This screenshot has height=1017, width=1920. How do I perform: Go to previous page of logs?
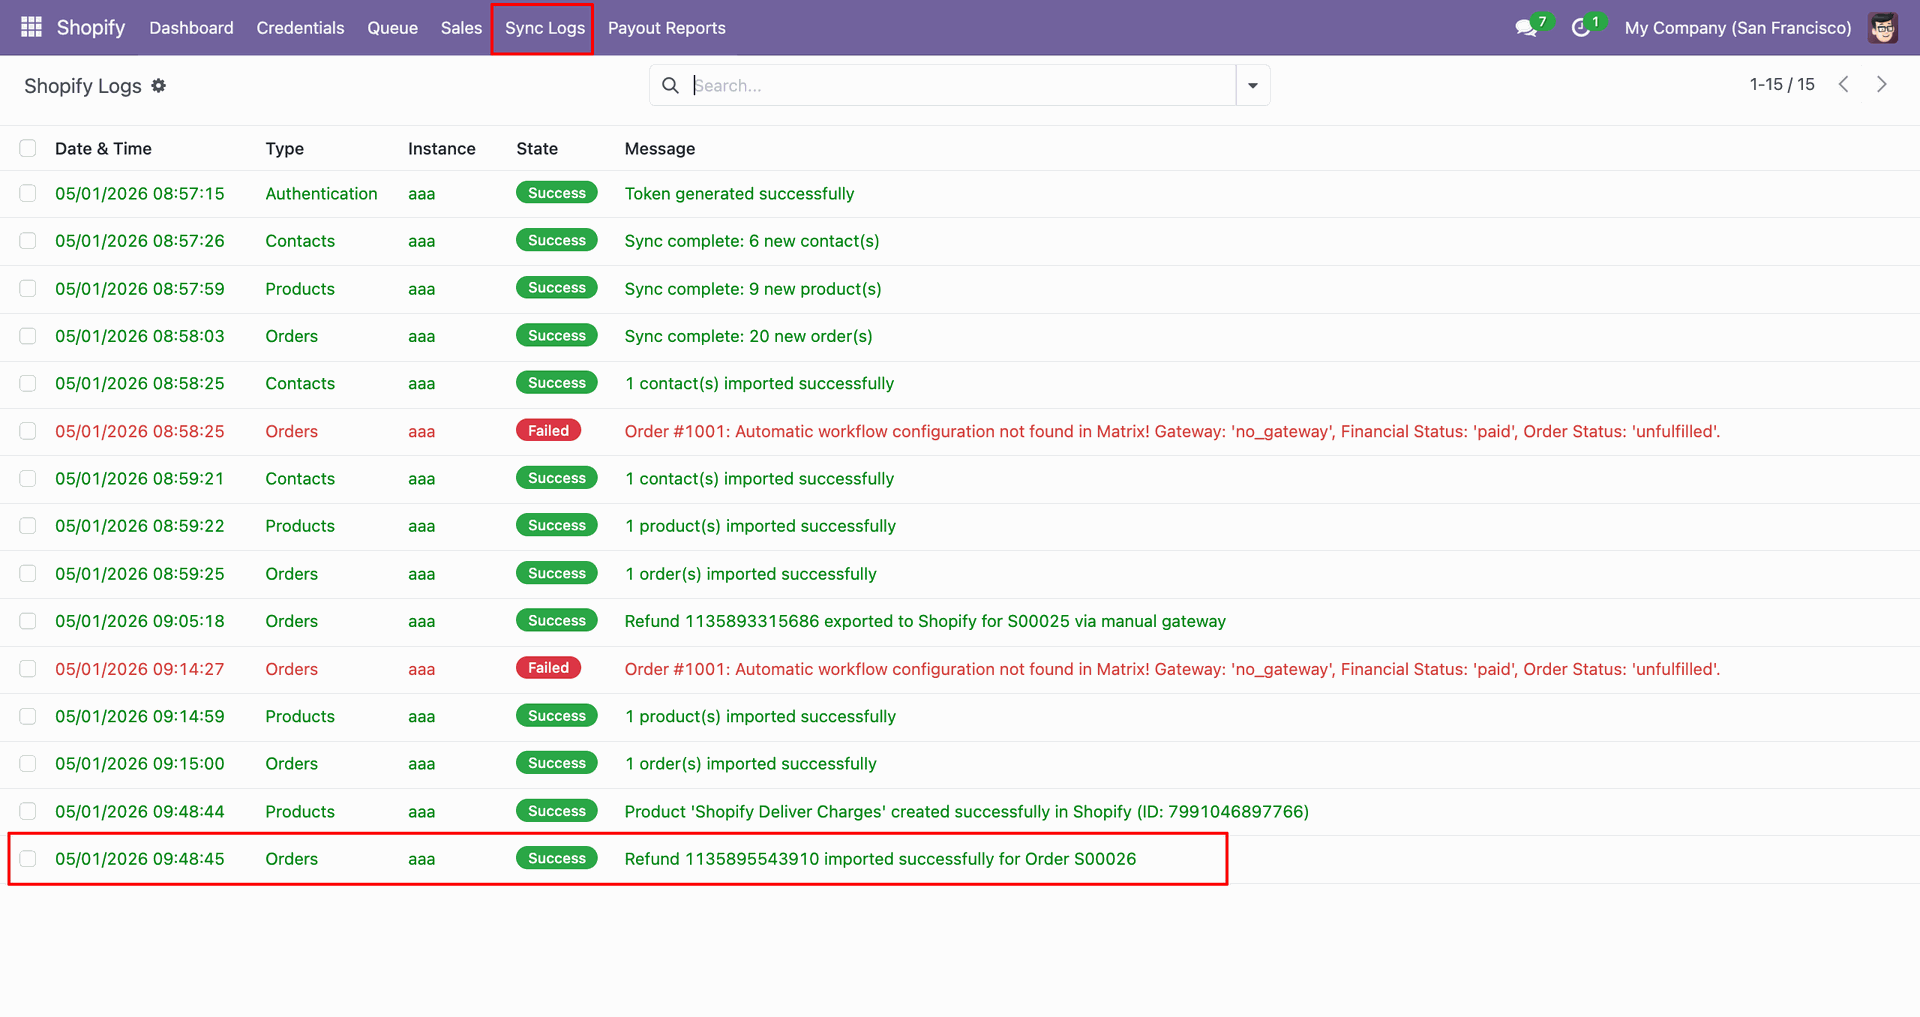pos(1843,84)
